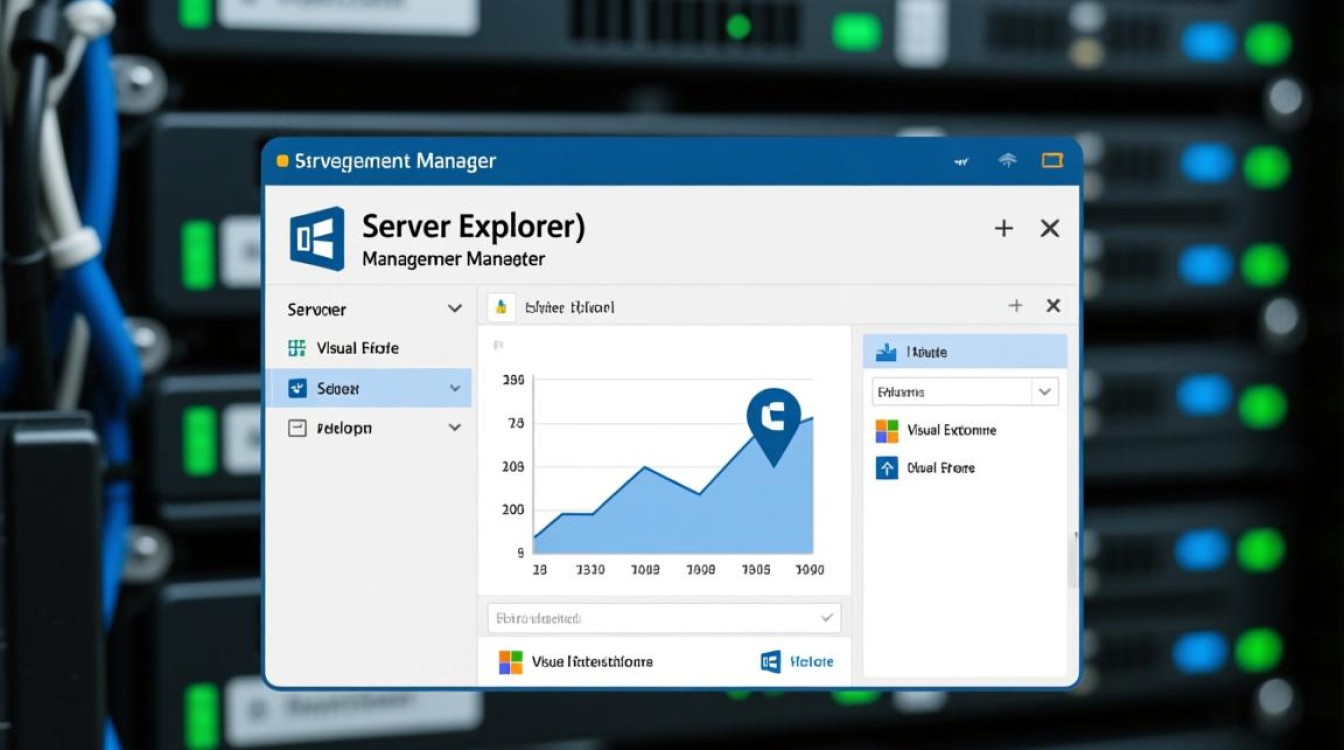1344x750 pixels.
Task: Click the plus button beside Server Explorer title
Action: [1004, 229]
